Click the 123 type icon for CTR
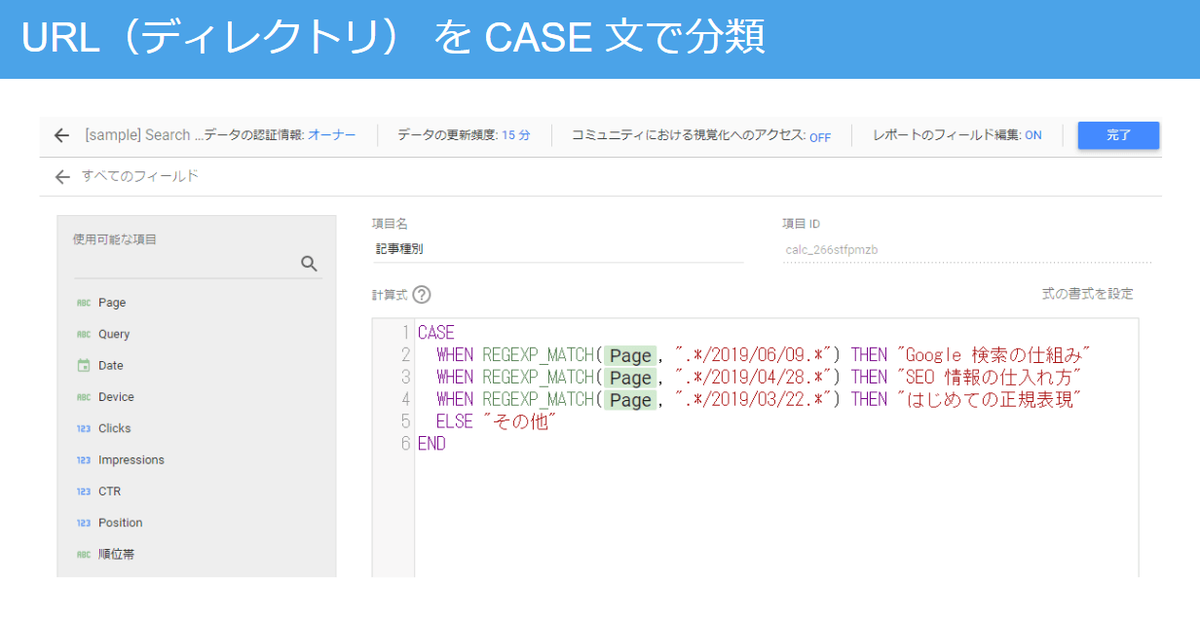Screen dimensions: 1200x619 click(x=84, y=492)
